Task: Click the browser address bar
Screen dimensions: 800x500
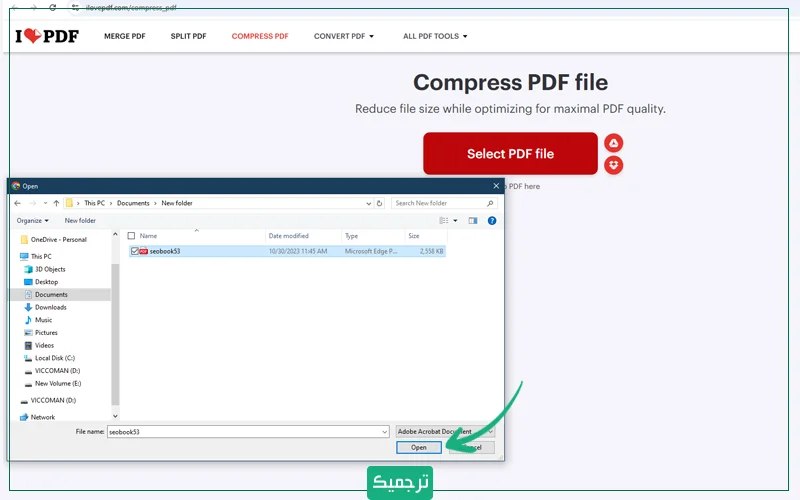Action: coord(131,7)
